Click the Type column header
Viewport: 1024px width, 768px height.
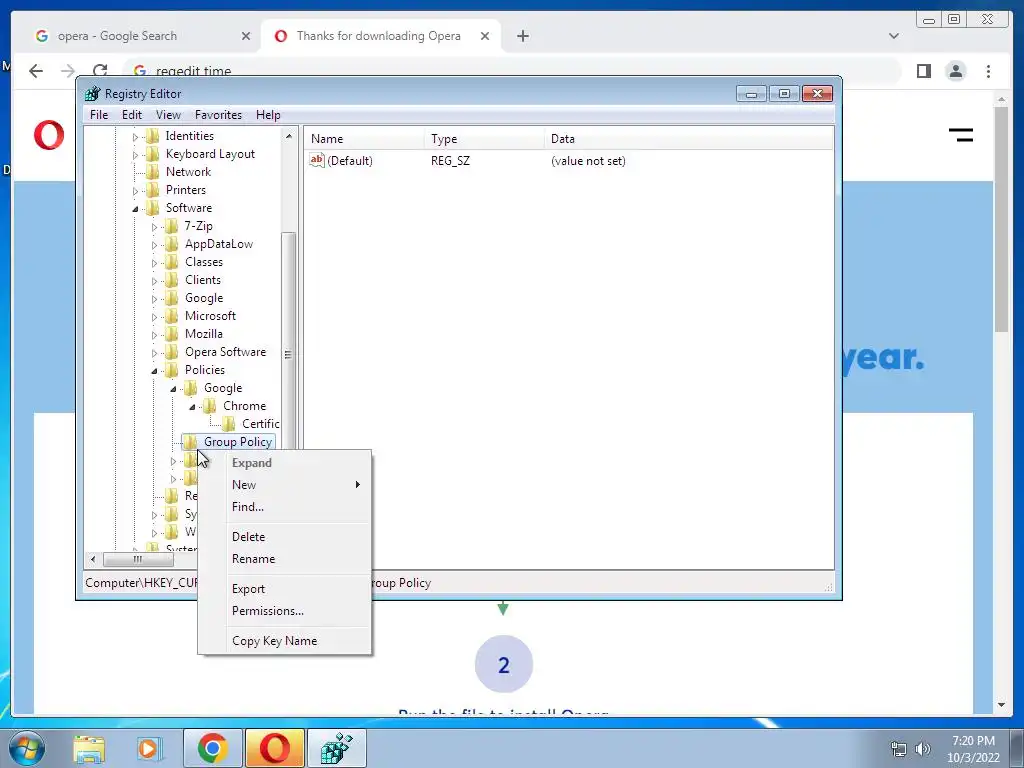[484, 139]
